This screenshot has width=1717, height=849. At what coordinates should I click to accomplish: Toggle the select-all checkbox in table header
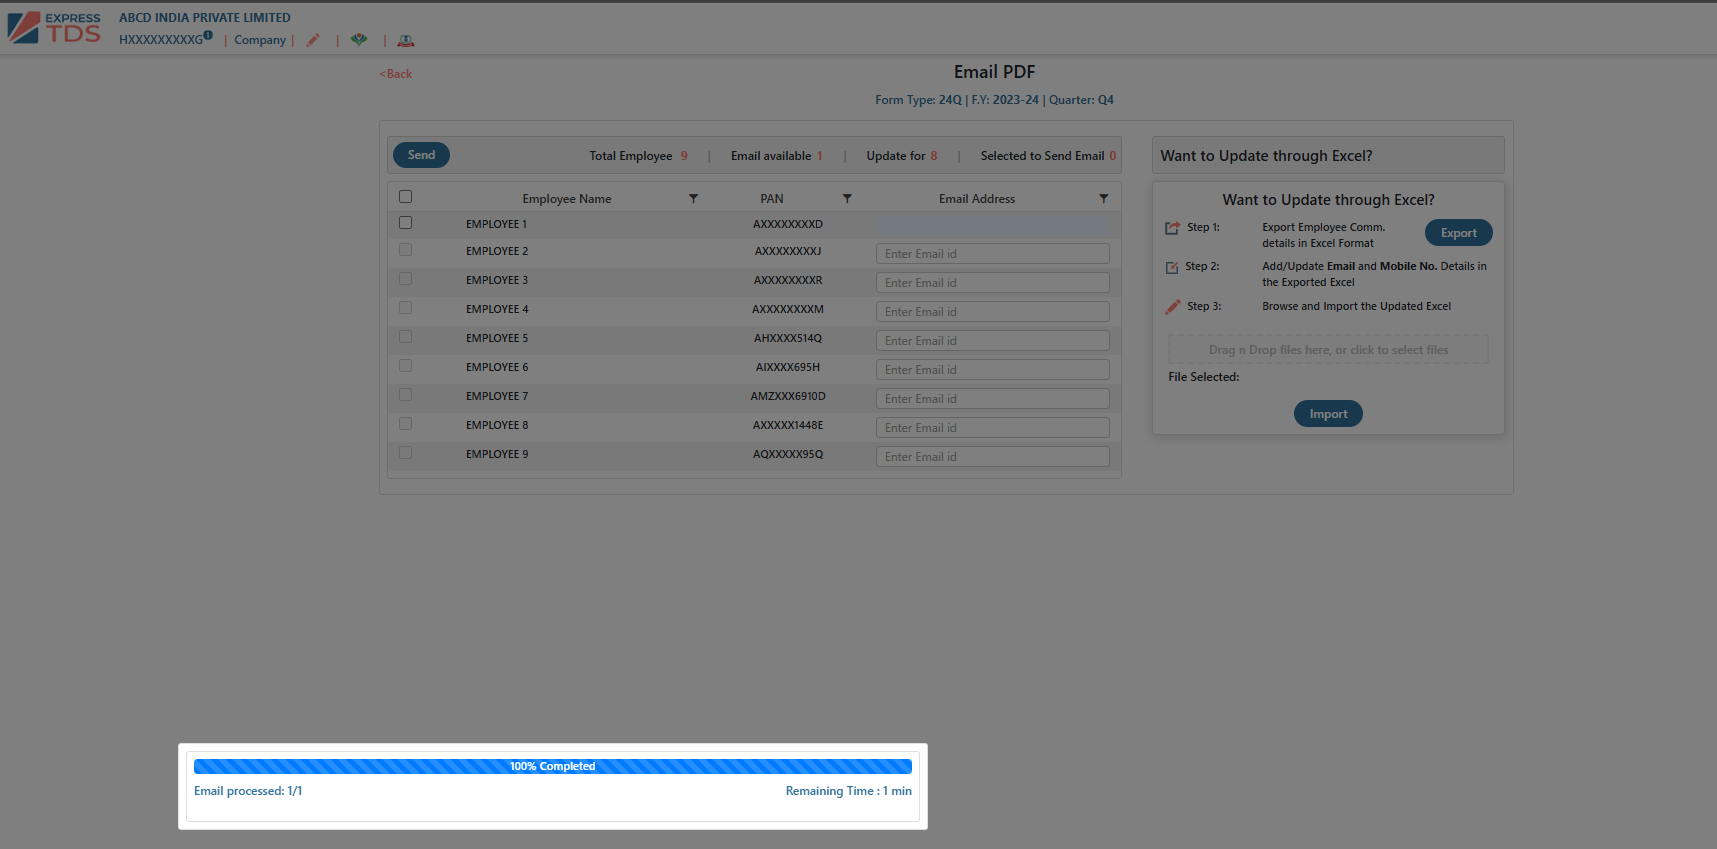[405, 197]
